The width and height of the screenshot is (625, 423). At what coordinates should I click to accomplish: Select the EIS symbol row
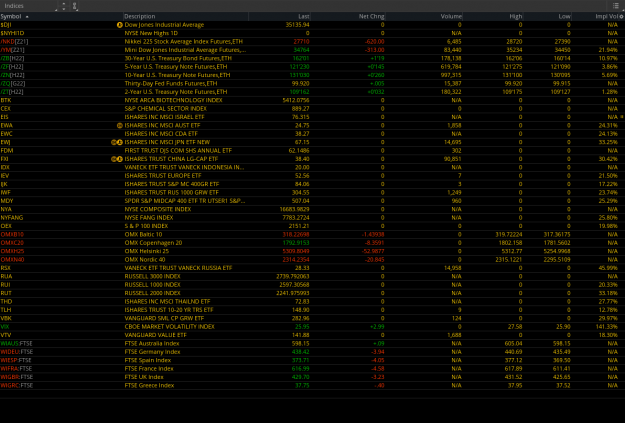point(4,117)
